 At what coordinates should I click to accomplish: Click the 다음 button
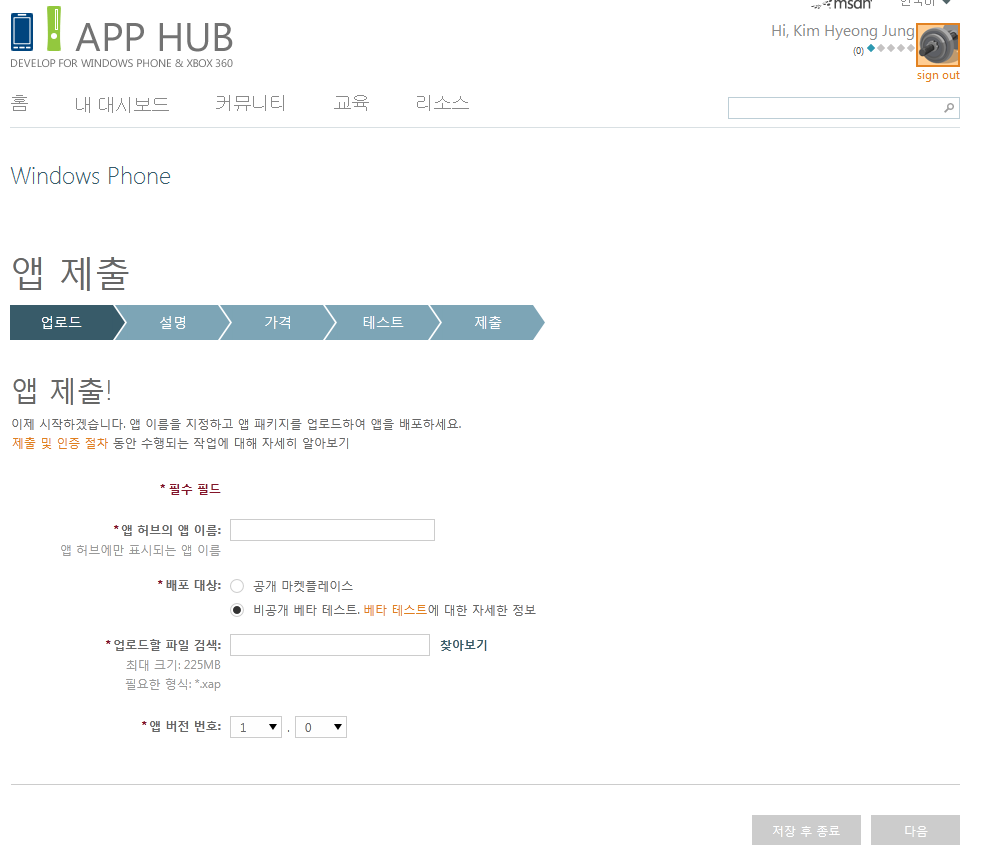pos(915,830)
